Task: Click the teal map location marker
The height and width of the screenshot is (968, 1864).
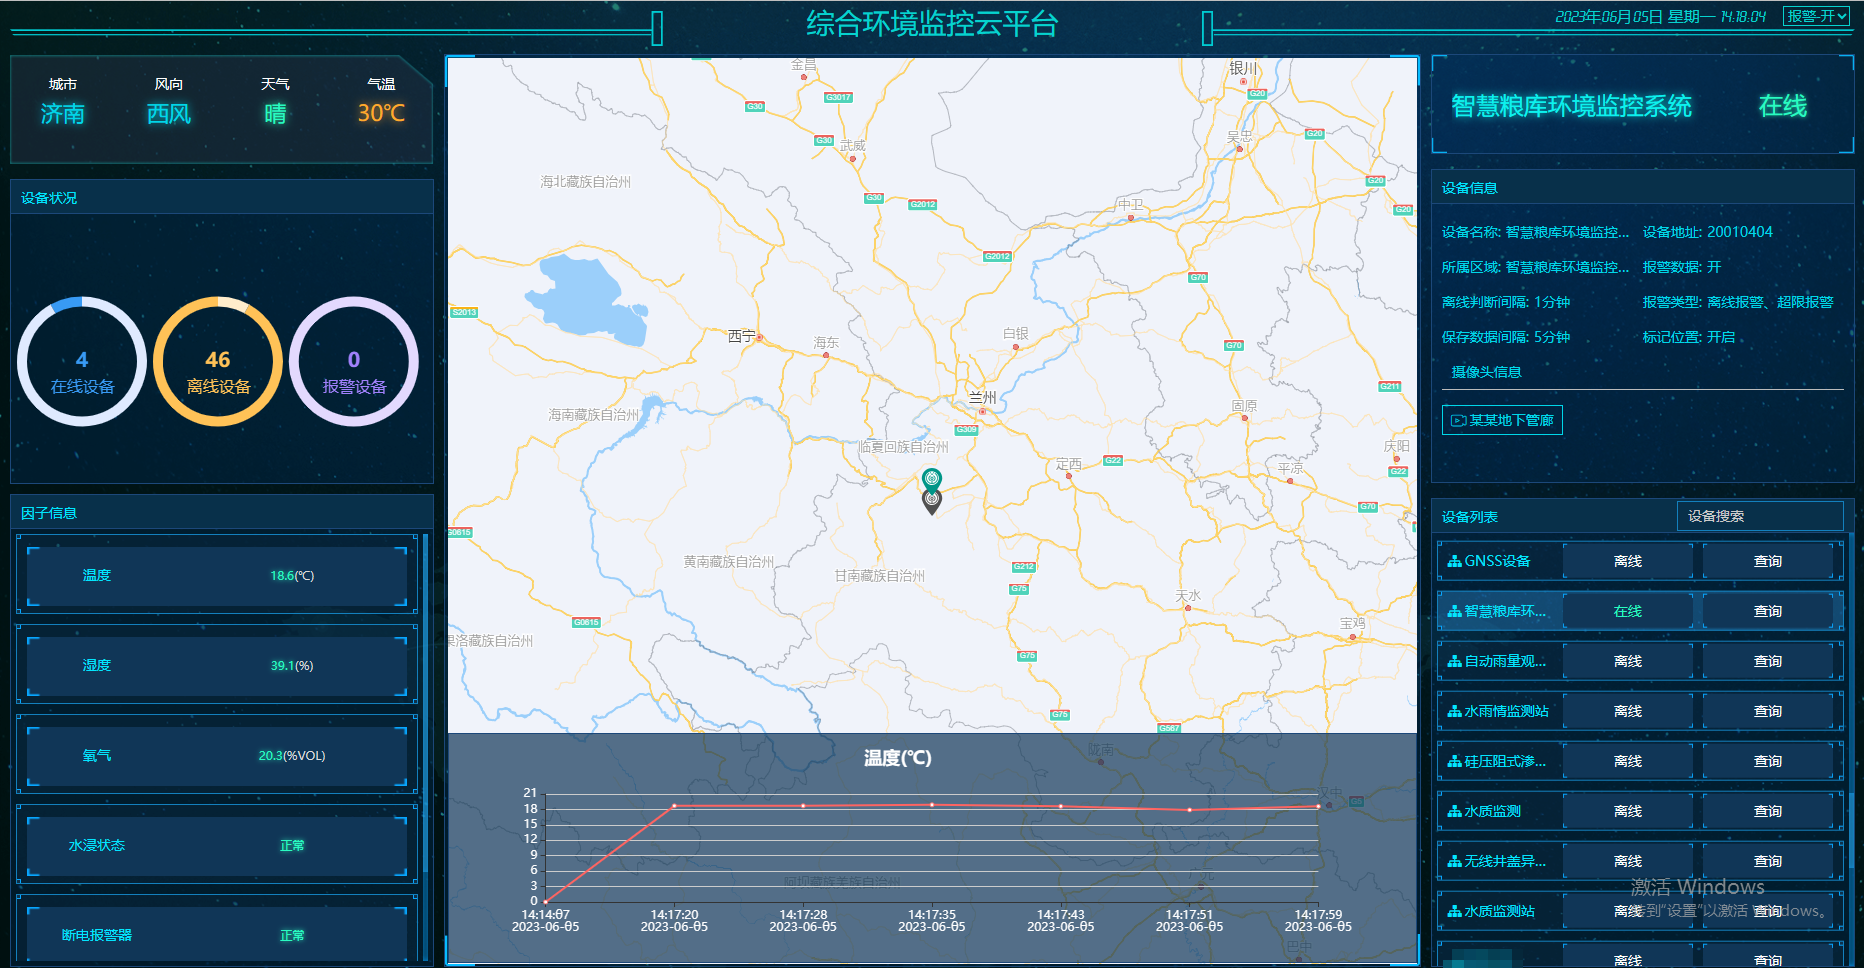Action: pyautogui.click(x=932, y=479)
